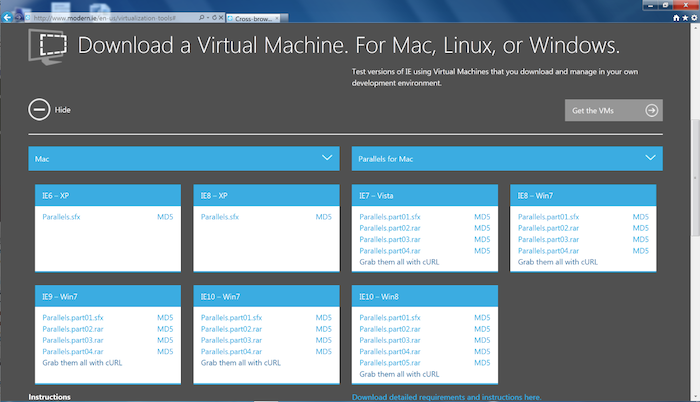Image resolution: width=700 pixels, height=402 pixels.
Task: Download Parallels.part04.rar for IE10 – Win7
Action: [231, 352]
